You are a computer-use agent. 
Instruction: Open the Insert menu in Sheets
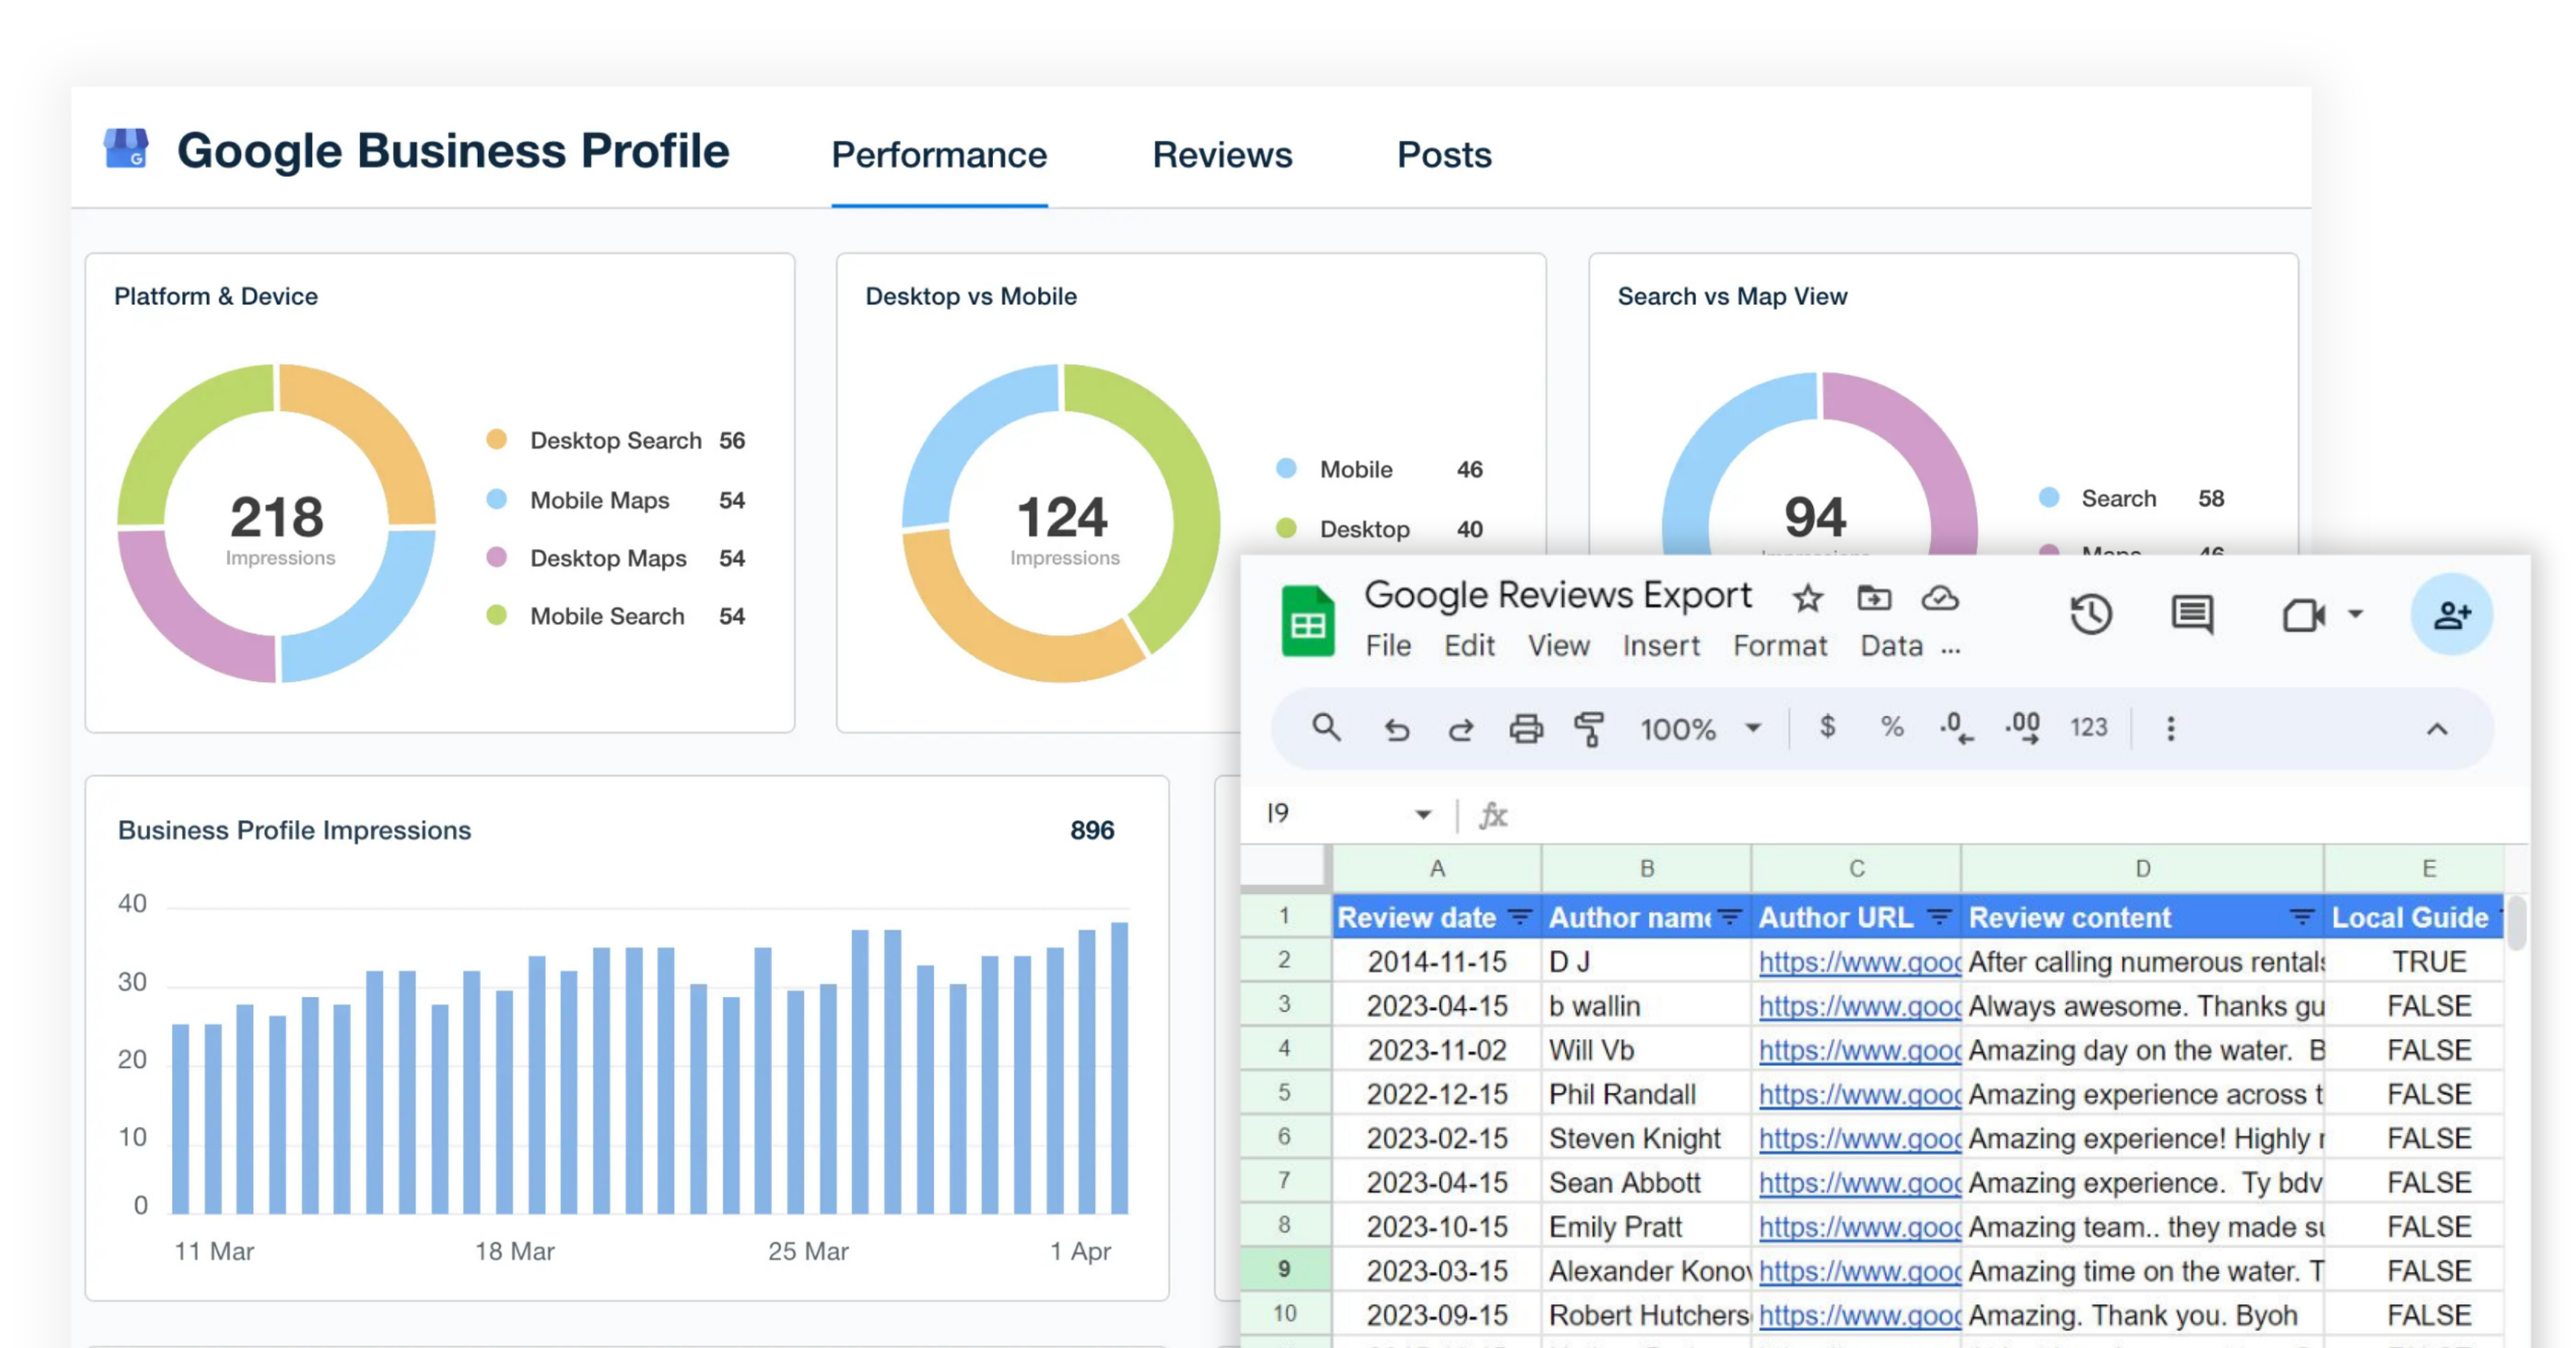coord(1661,646)
